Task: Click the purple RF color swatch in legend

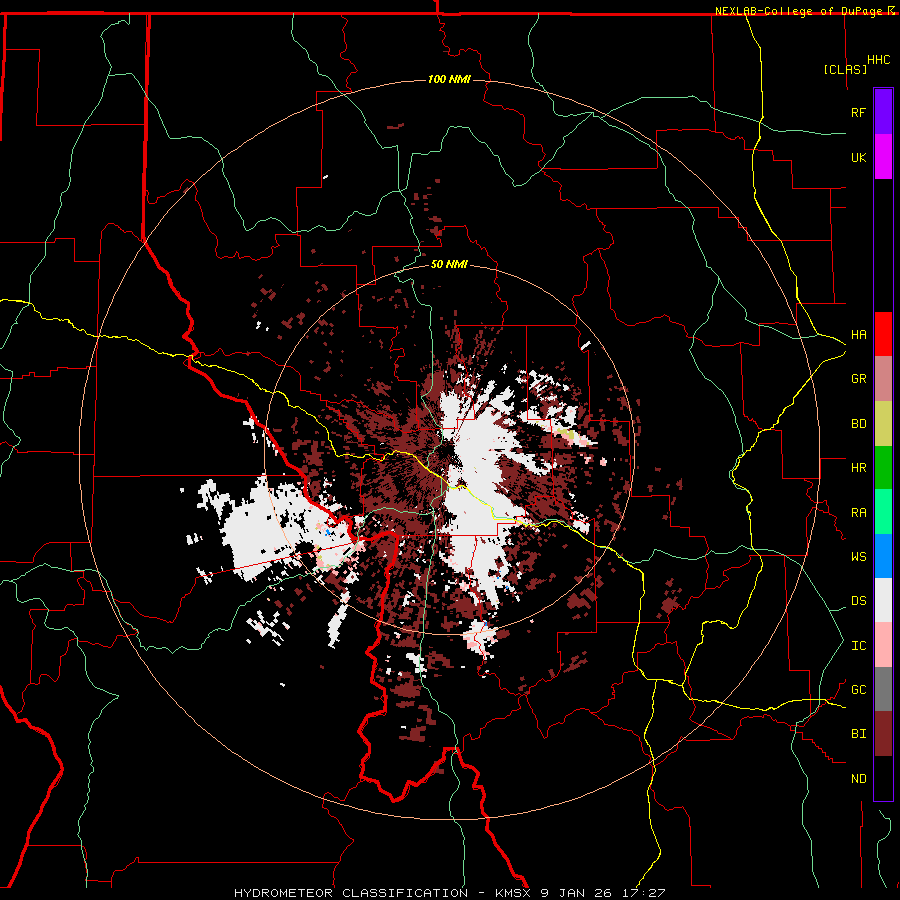Action: [883, 112]
